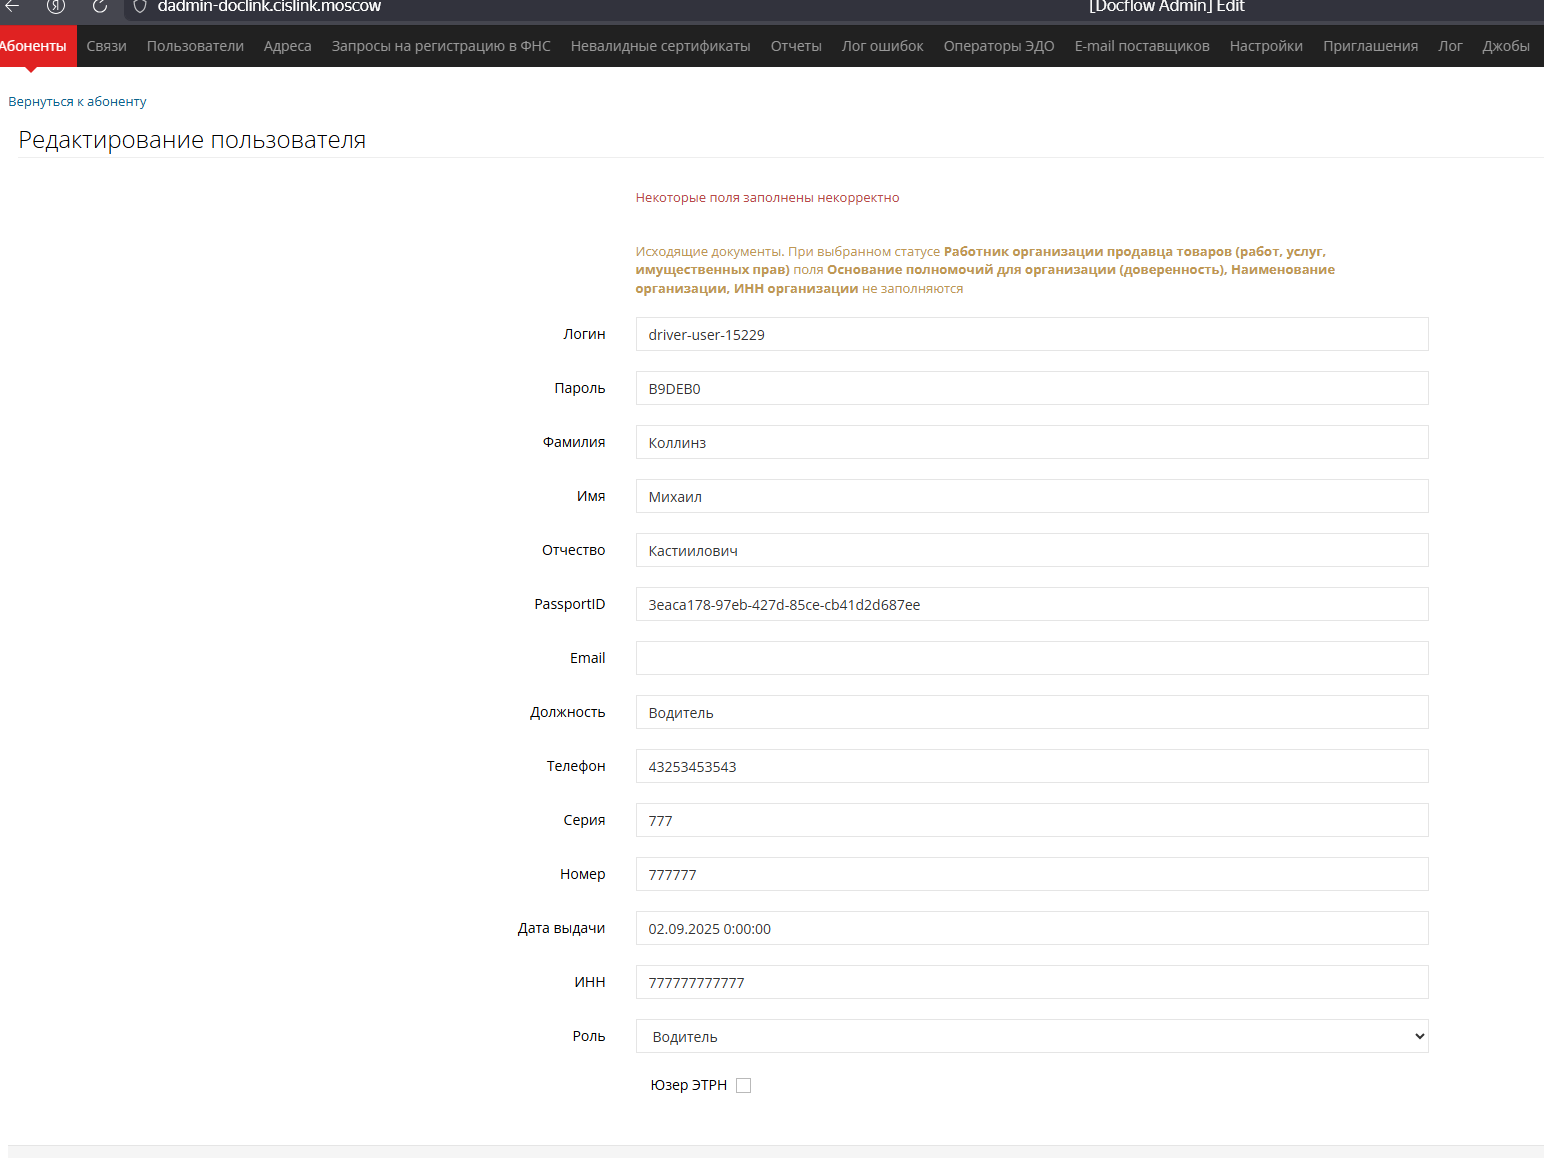This screenshot has height=1158, width=1544.
Task: Click the PassportID field
Action: [1032, 604]
